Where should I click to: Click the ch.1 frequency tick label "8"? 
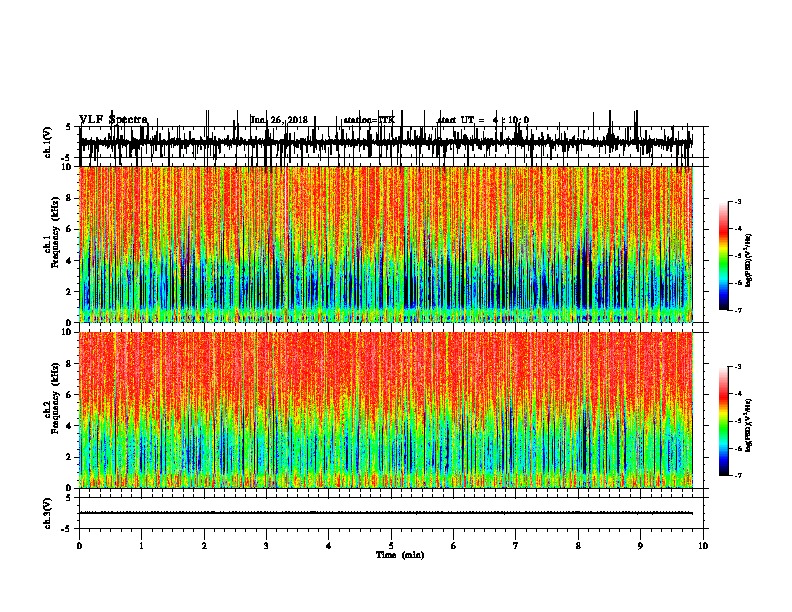tap(70, 198)
